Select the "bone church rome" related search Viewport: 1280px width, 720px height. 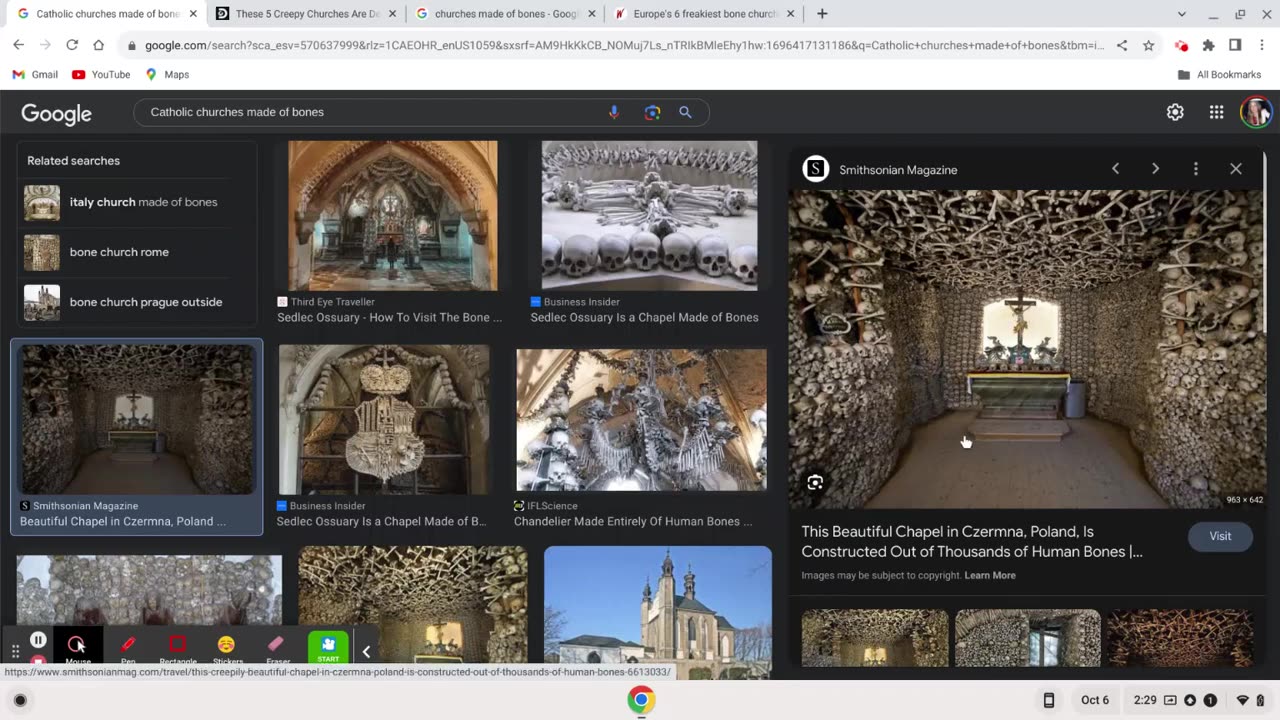pos(119,252)
